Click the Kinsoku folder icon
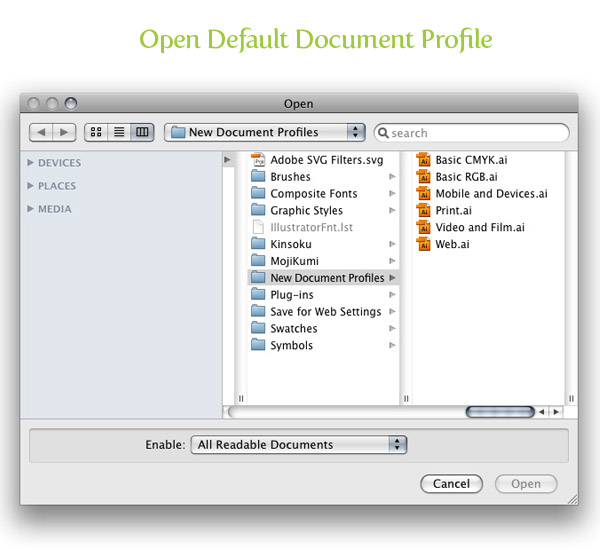The width and height of the screenshot is (600, 555). pyautogui.click(x=258, y=244)
